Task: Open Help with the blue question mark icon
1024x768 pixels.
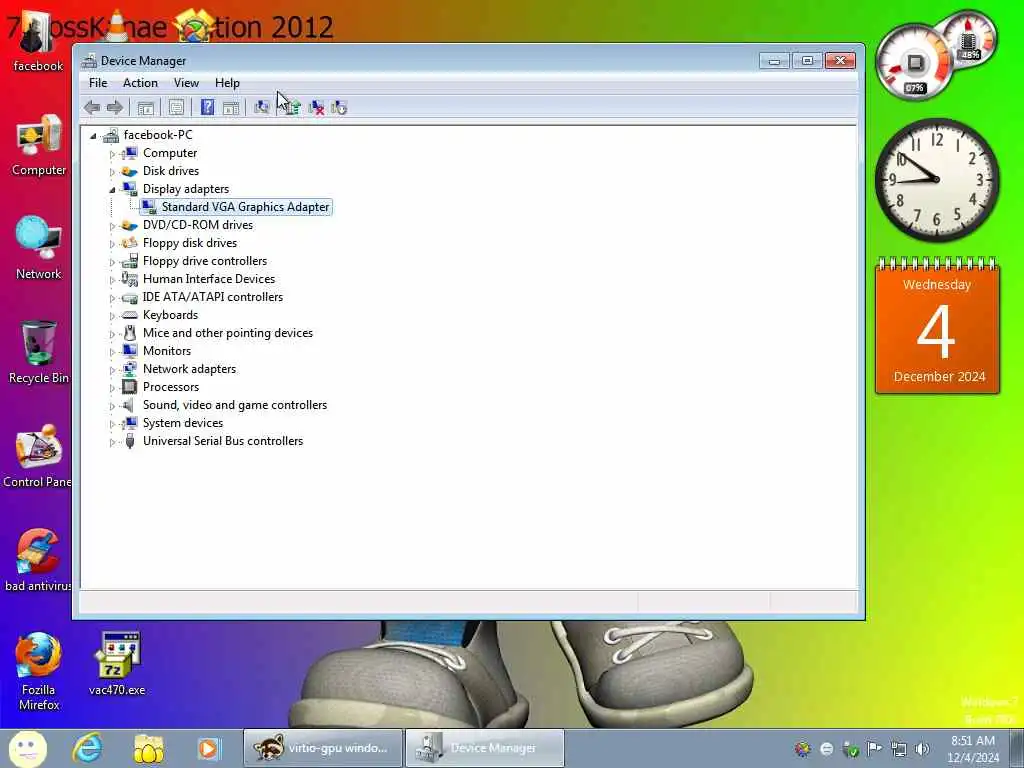Action: pos(207,107)
